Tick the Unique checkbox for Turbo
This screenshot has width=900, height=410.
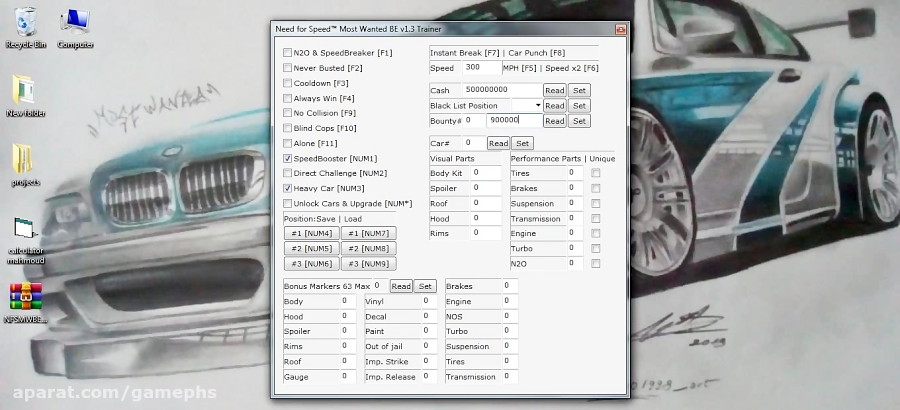click(596, 249)
